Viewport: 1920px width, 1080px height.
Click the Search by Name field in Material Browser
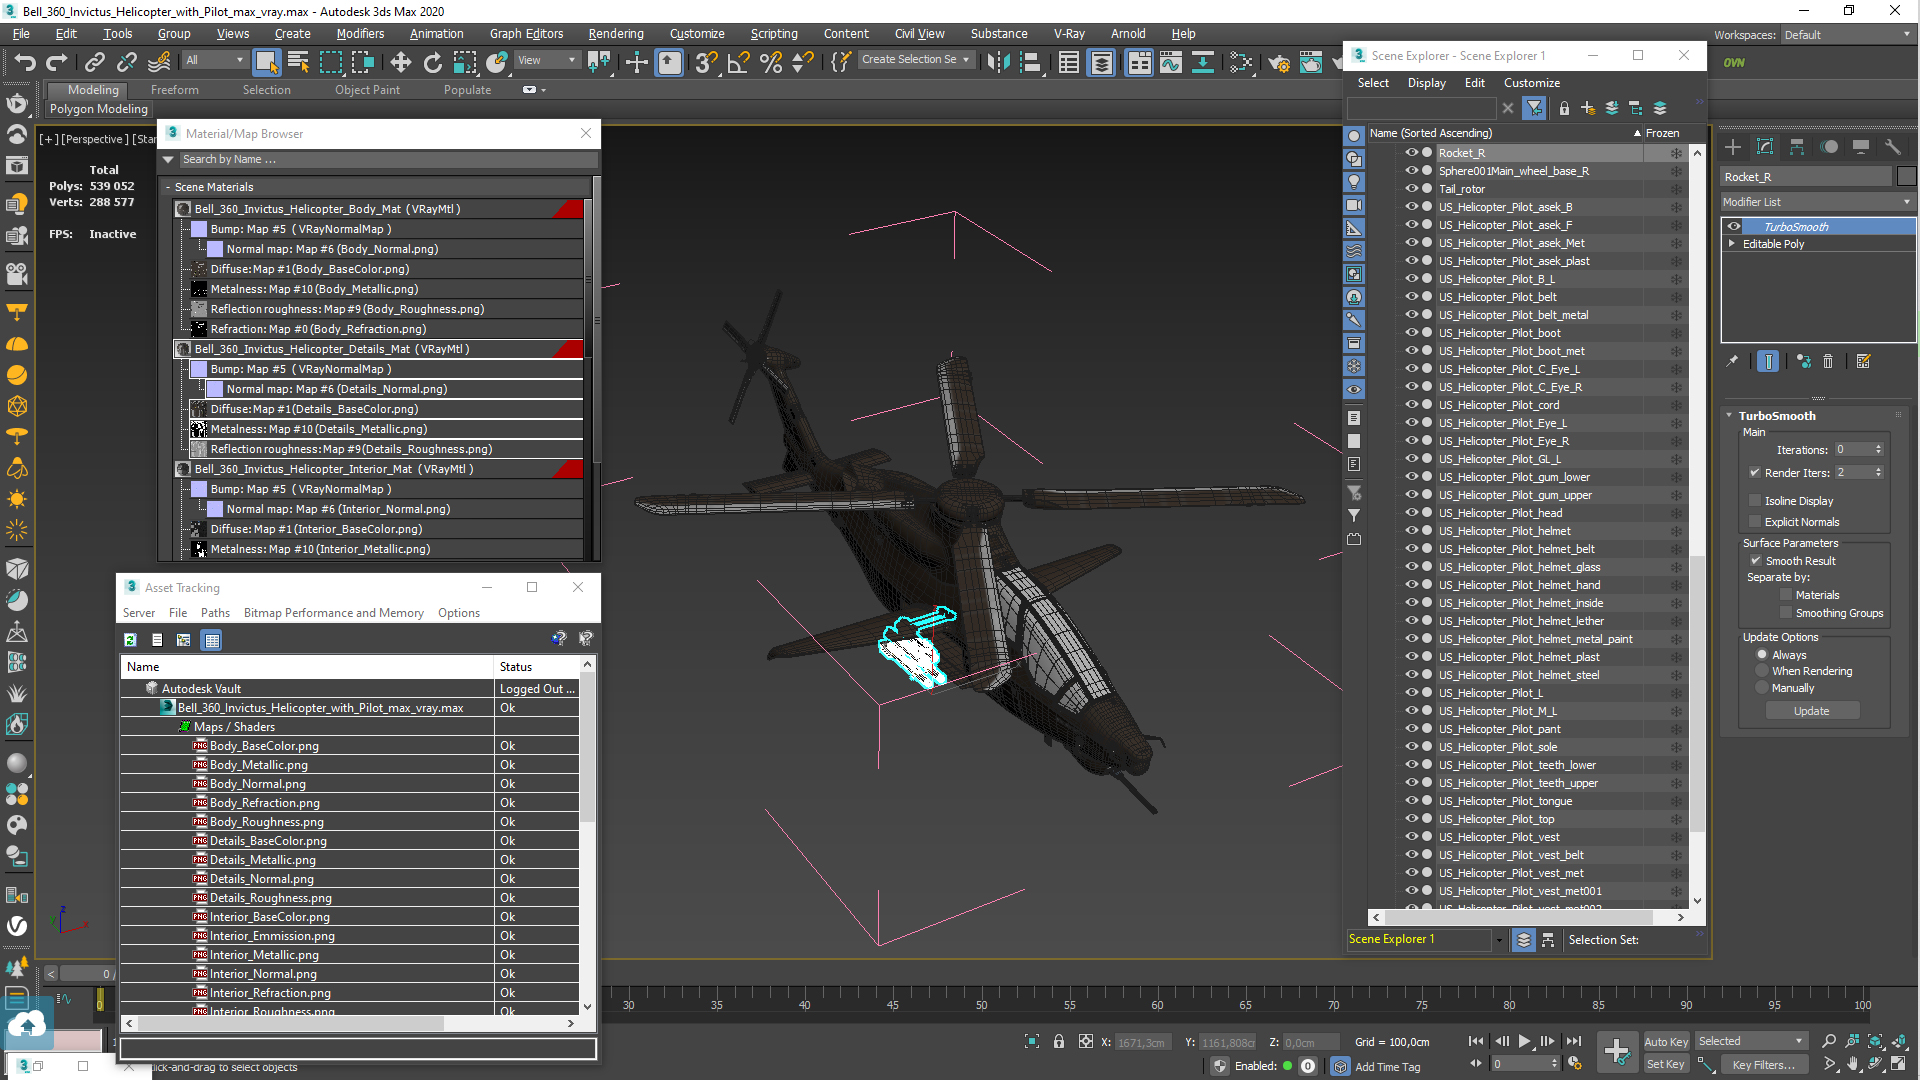[388, 160]
